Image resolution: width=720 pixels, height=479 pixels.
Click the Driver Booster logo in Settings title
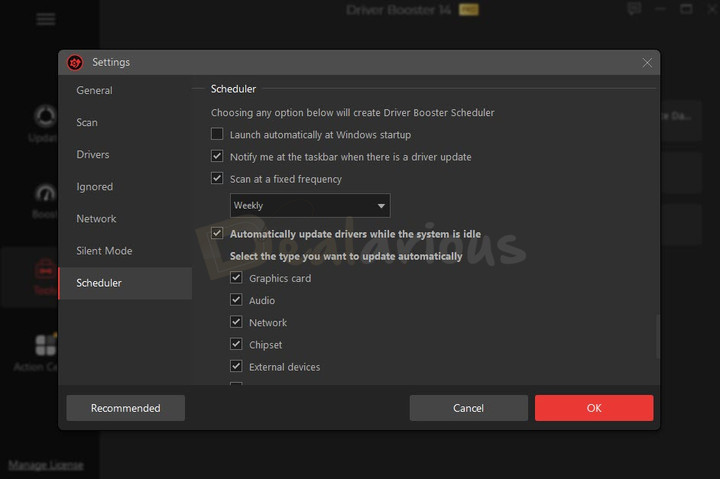[x=75, y=62]
